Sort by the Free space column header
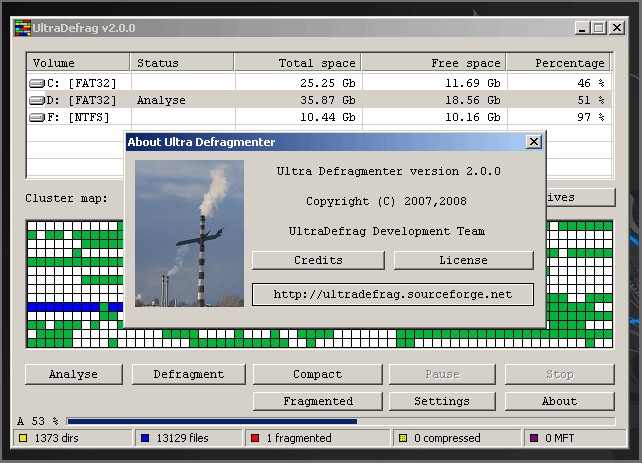Image resolution: width=642 pixels, height=463 pixels. click(434, 63)
